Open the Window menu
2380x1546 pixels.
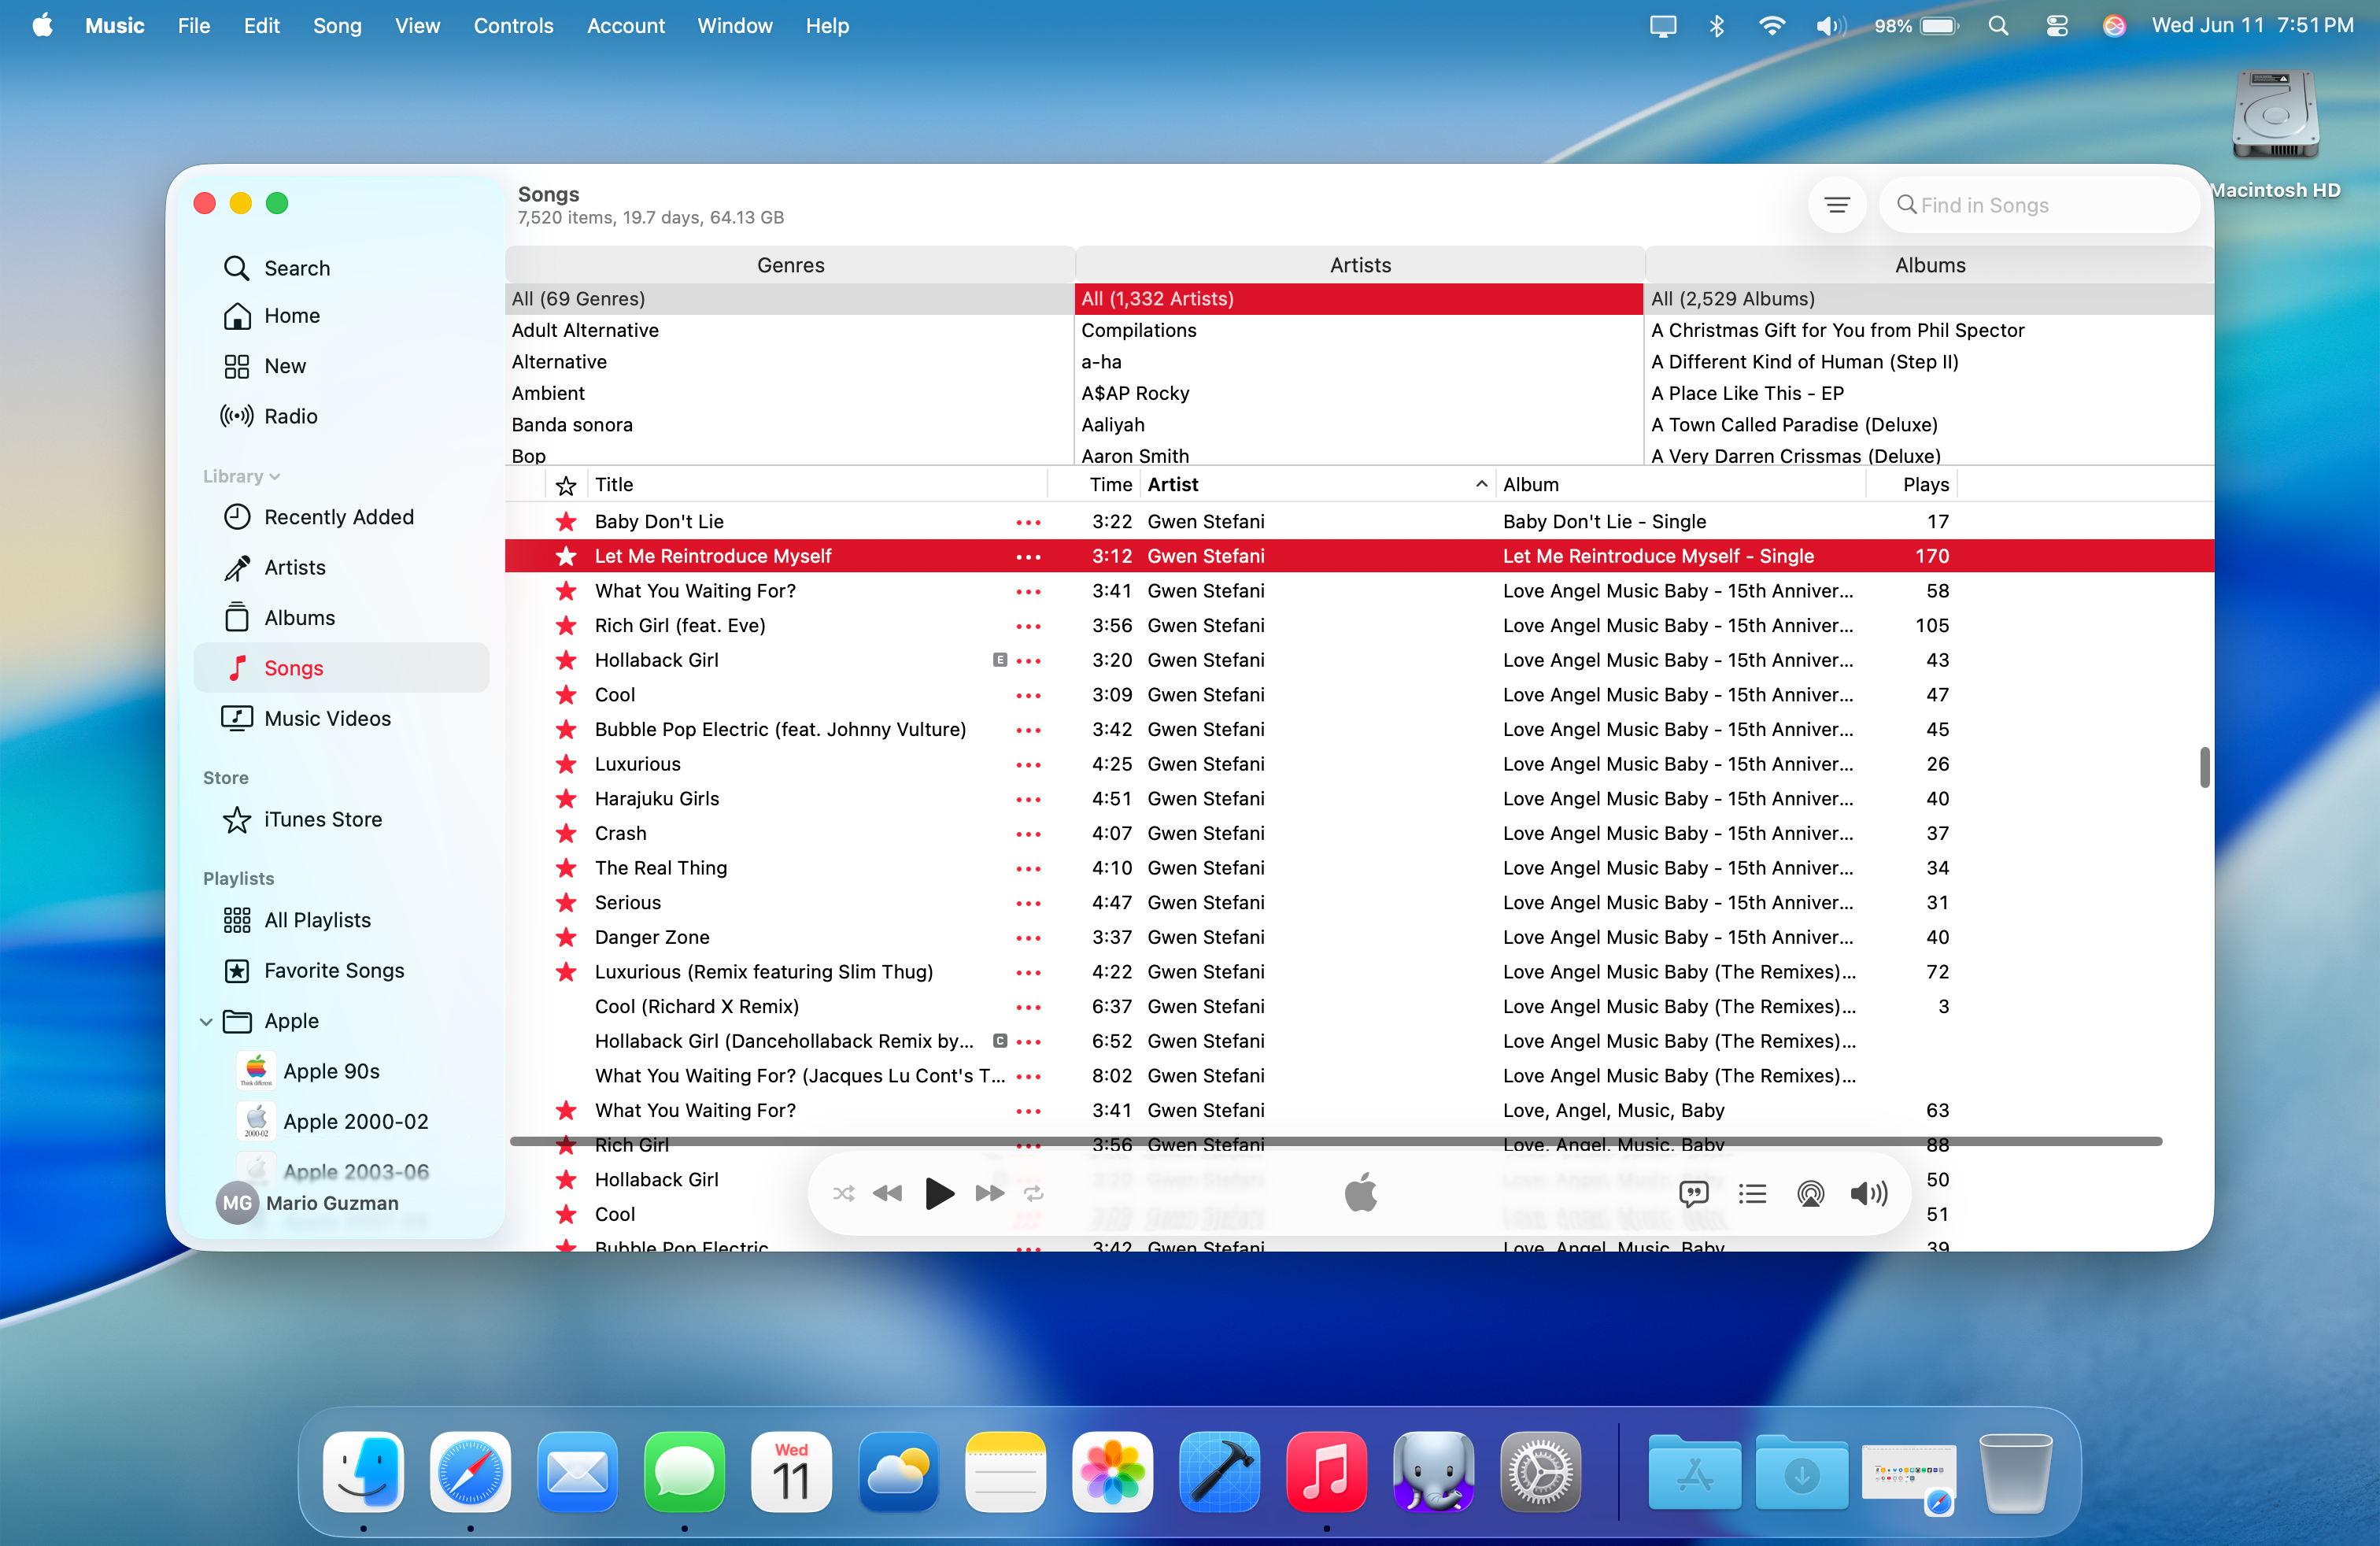tap(735, 26)
